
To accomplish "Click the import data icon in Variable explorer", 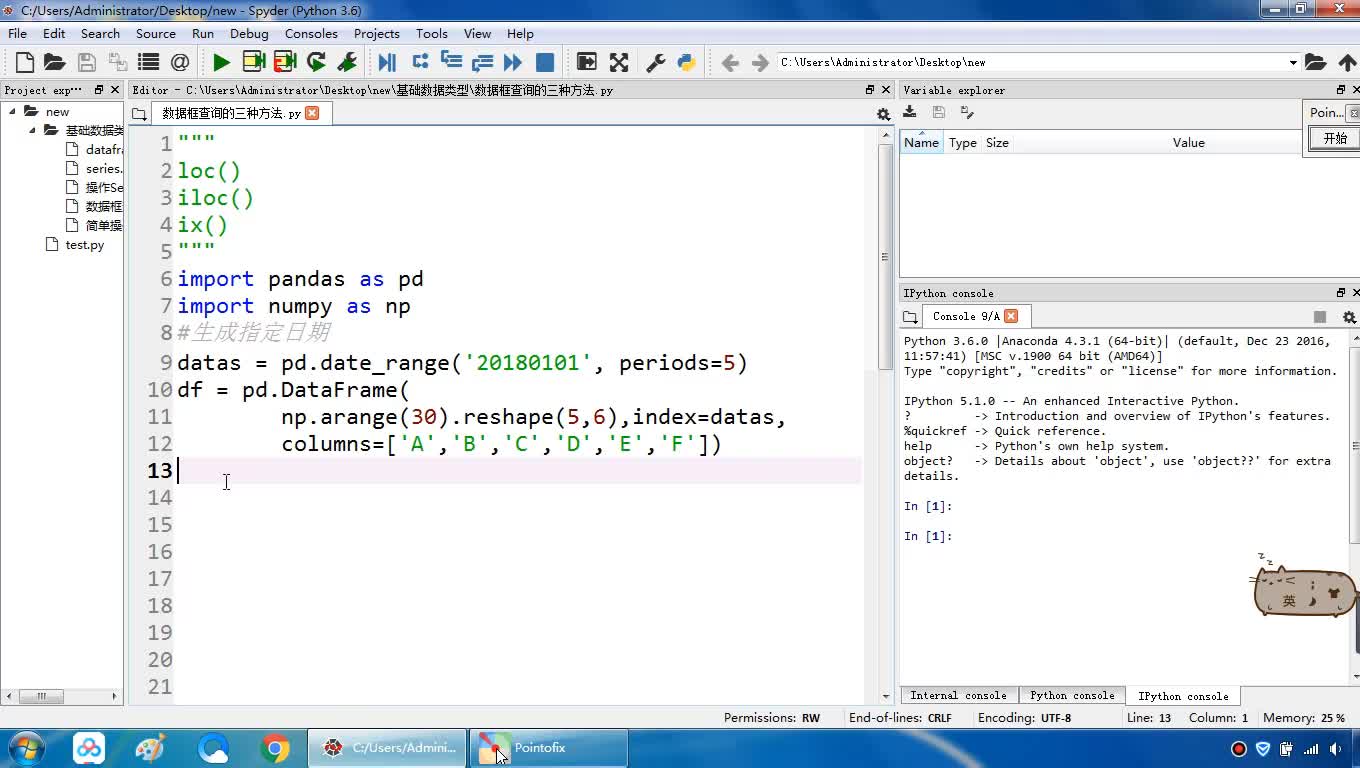I will [910, 112].
